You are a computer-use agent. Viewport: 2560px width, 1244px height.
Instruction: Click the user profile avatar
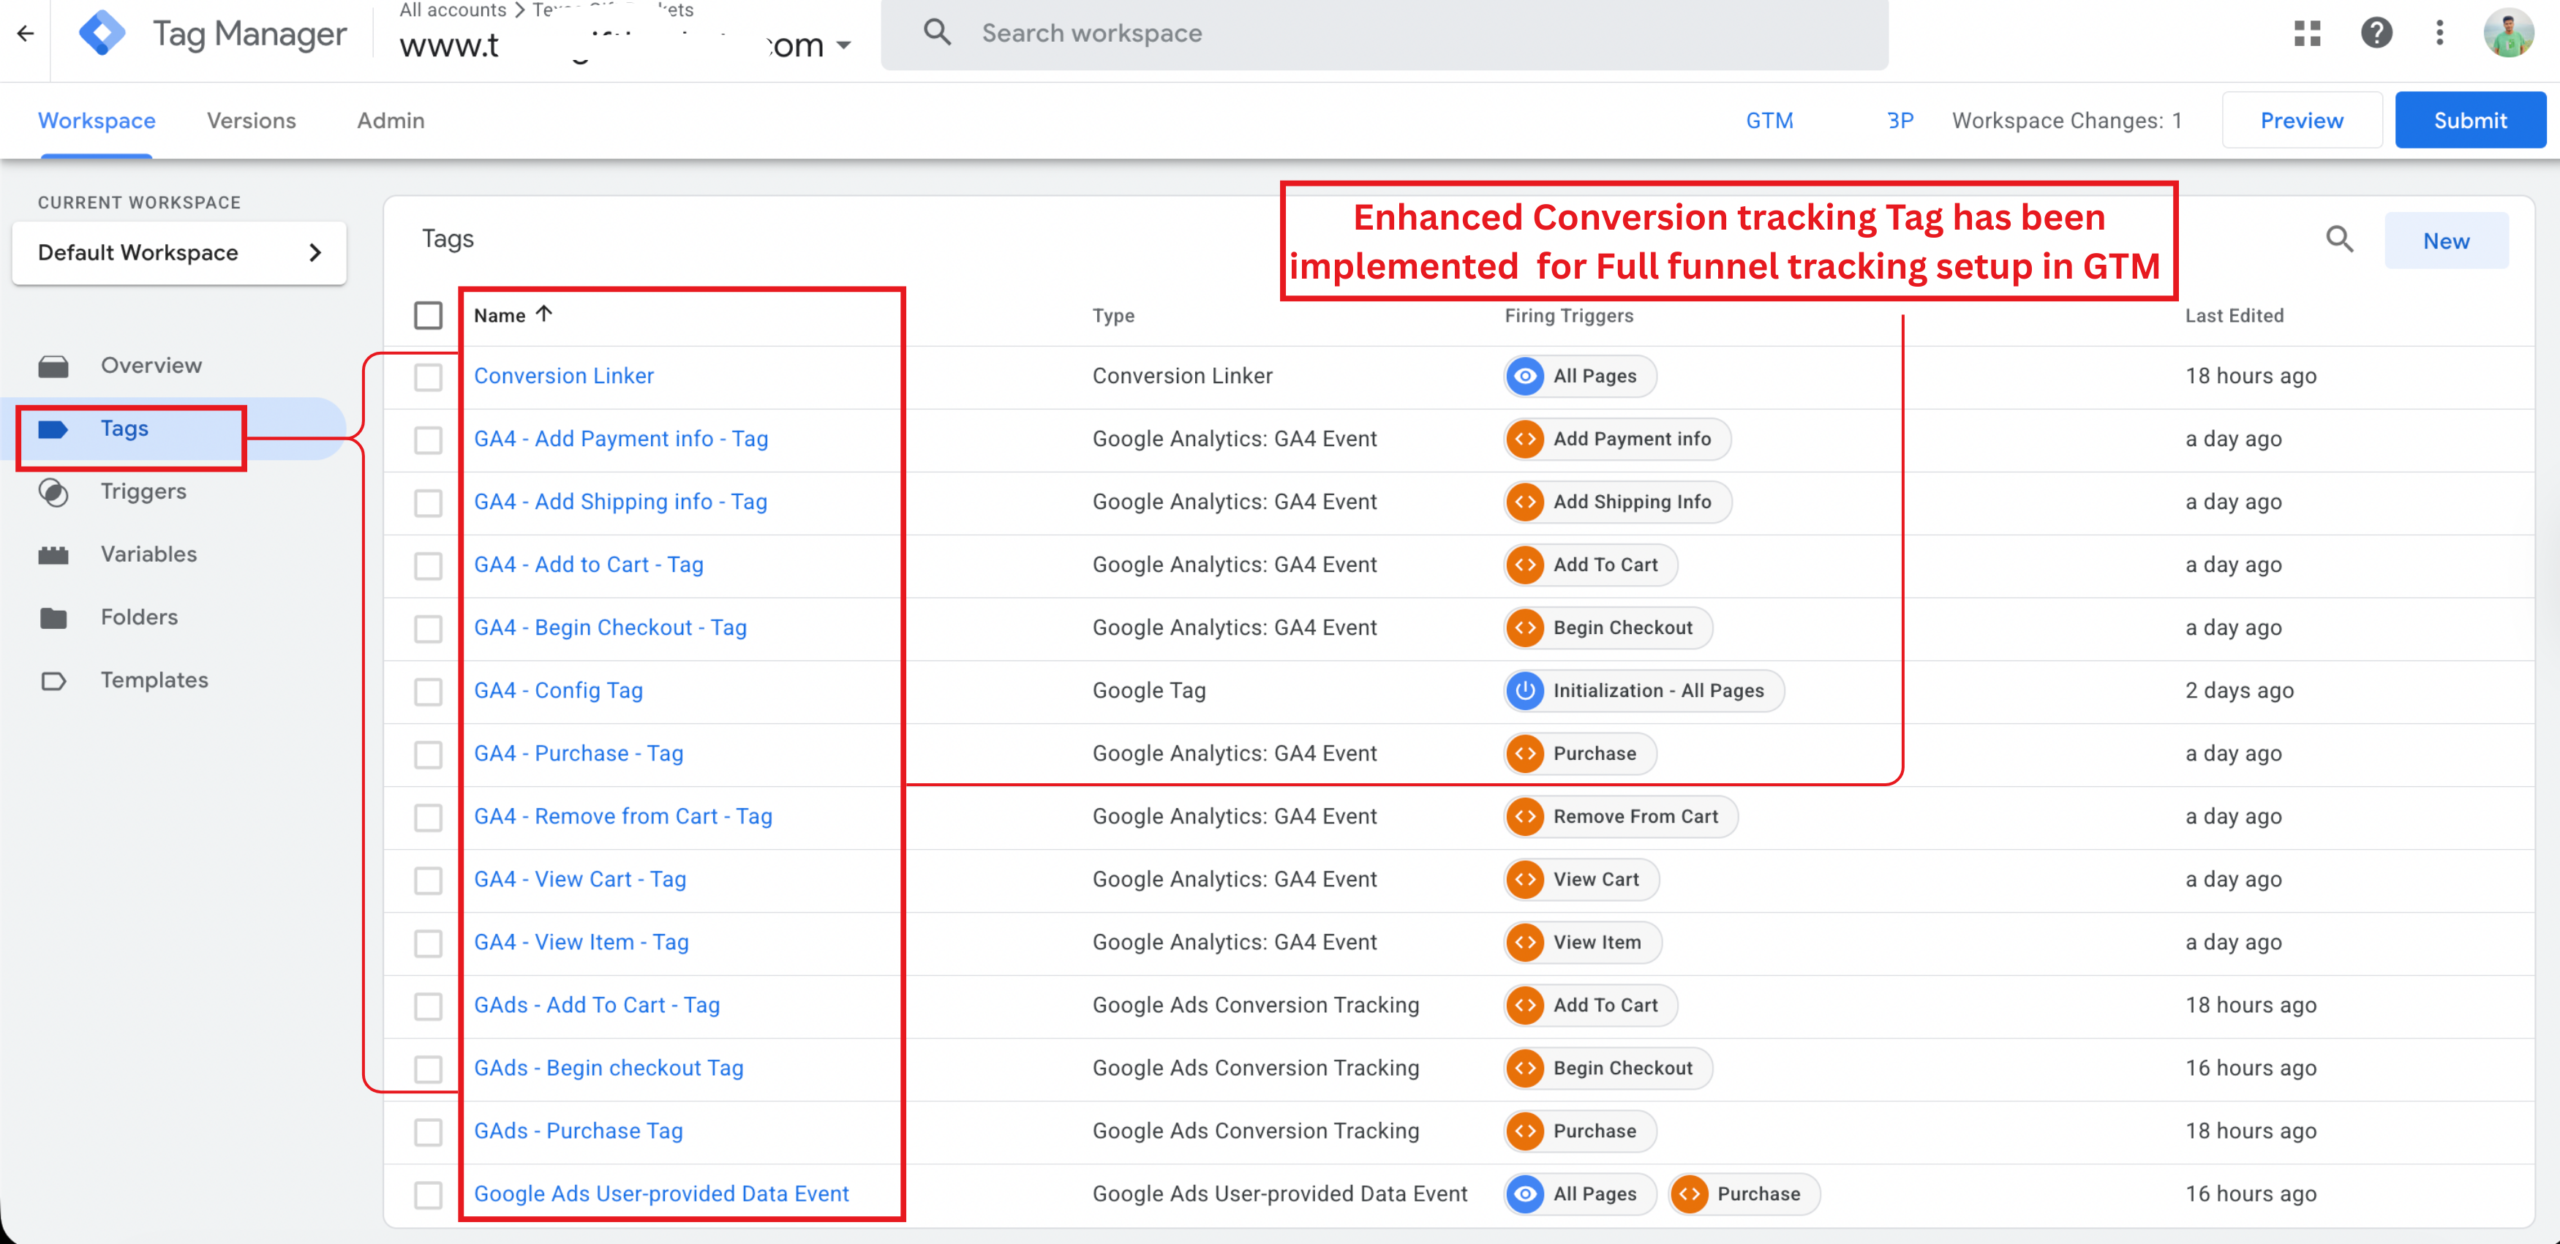tap(2508, 33)
